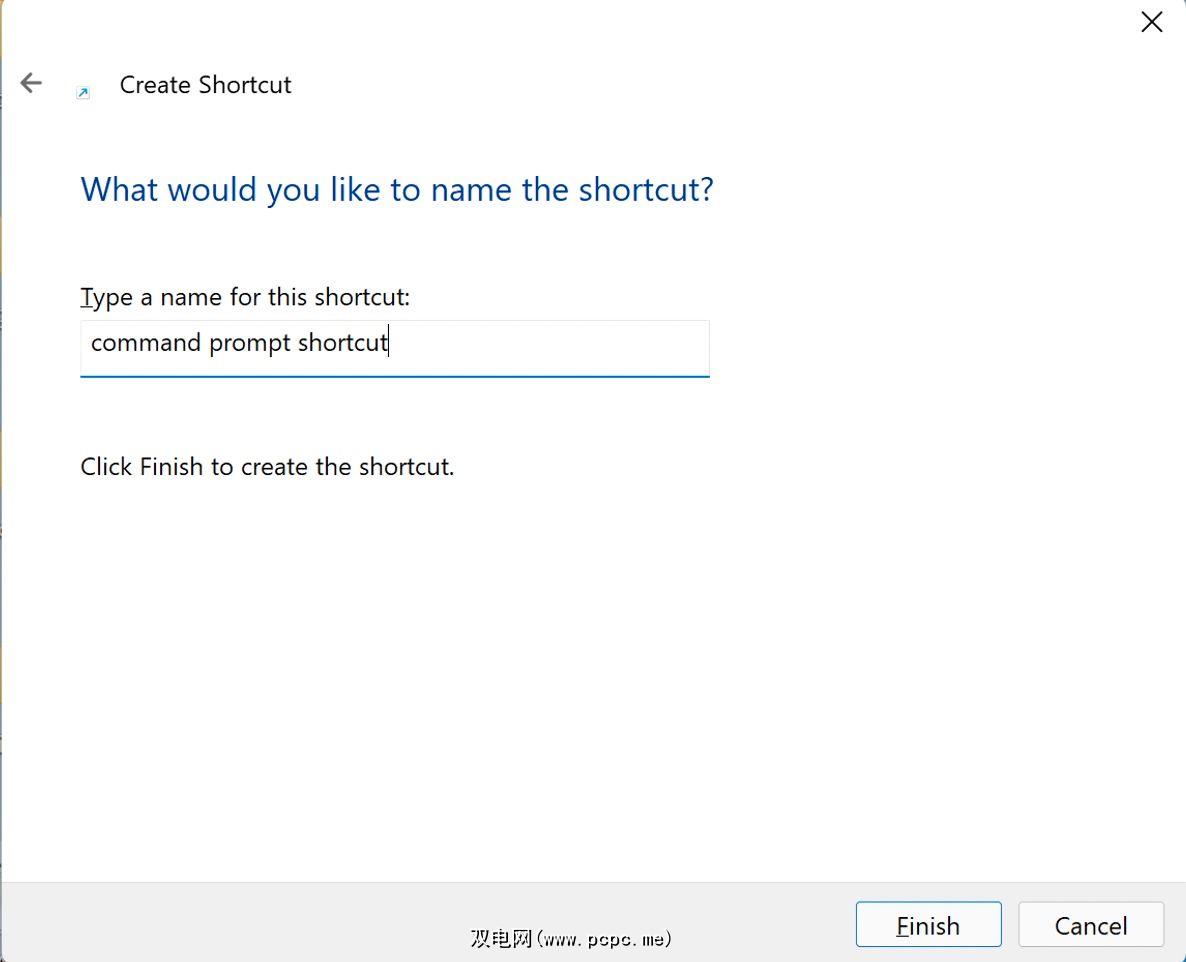Close the Create Shortcut dialog
Image resolution: width=1186 pixels, height=962 pixels.
1151,22
